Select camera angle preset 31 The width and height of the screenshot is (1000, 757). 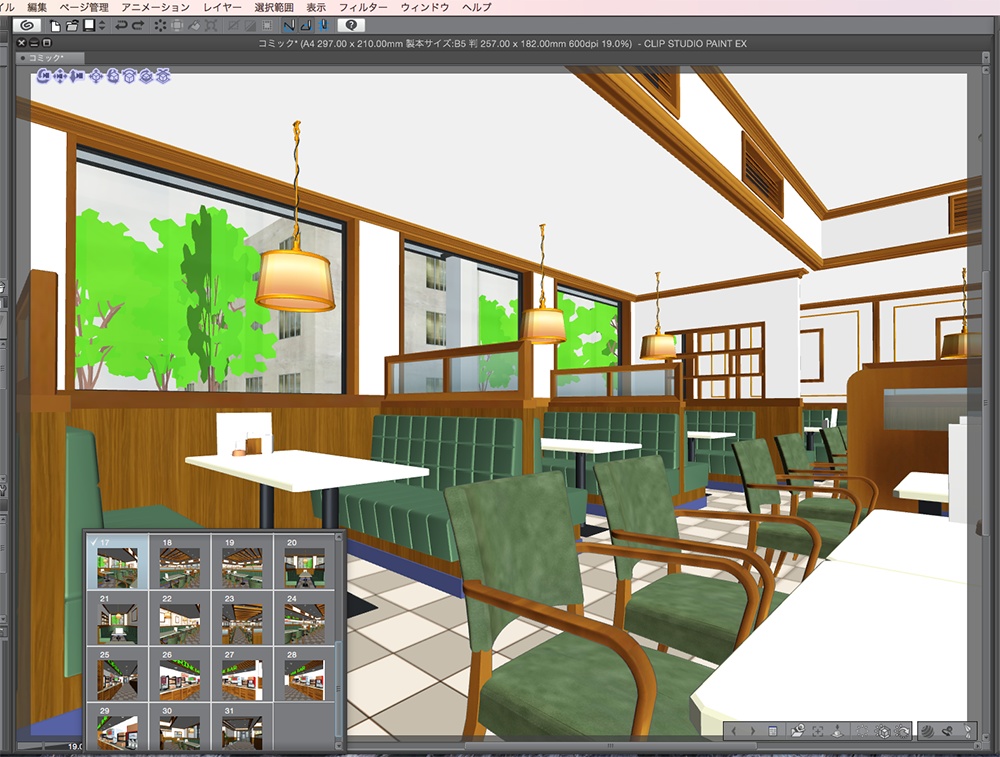[x=242, y=726]
